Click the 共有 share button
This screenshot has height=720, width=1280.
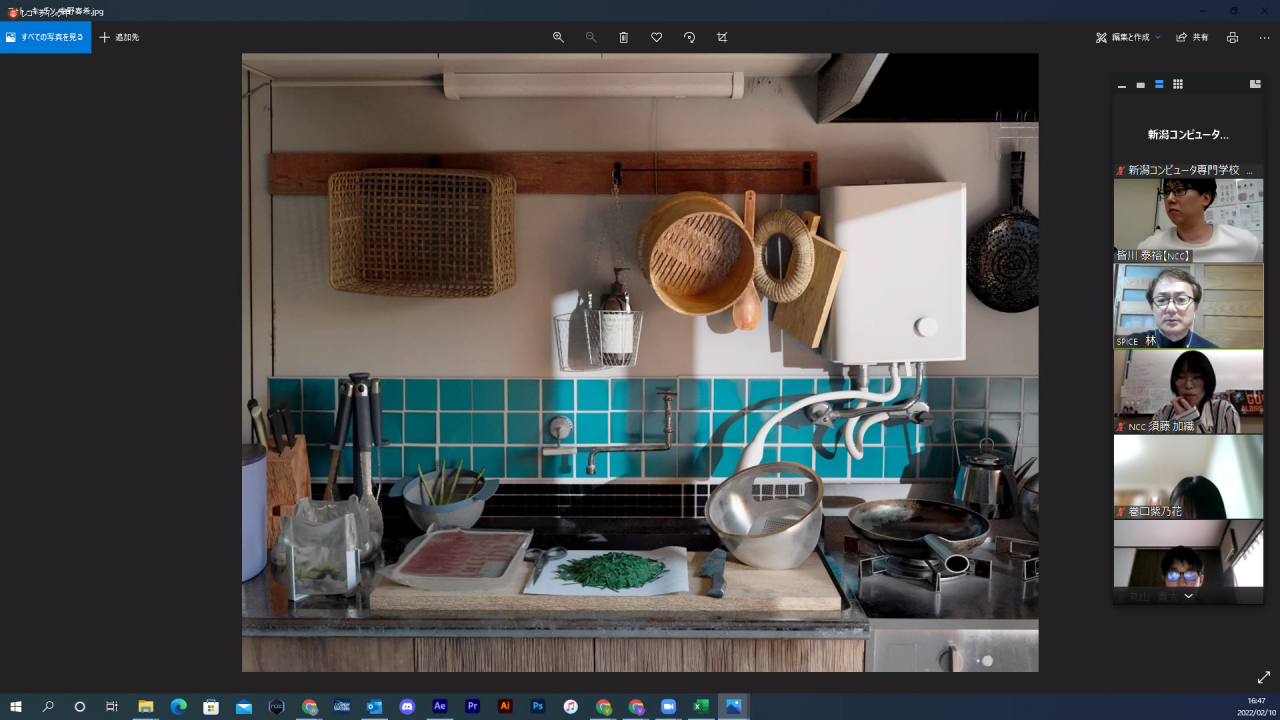click(1192, 37)
